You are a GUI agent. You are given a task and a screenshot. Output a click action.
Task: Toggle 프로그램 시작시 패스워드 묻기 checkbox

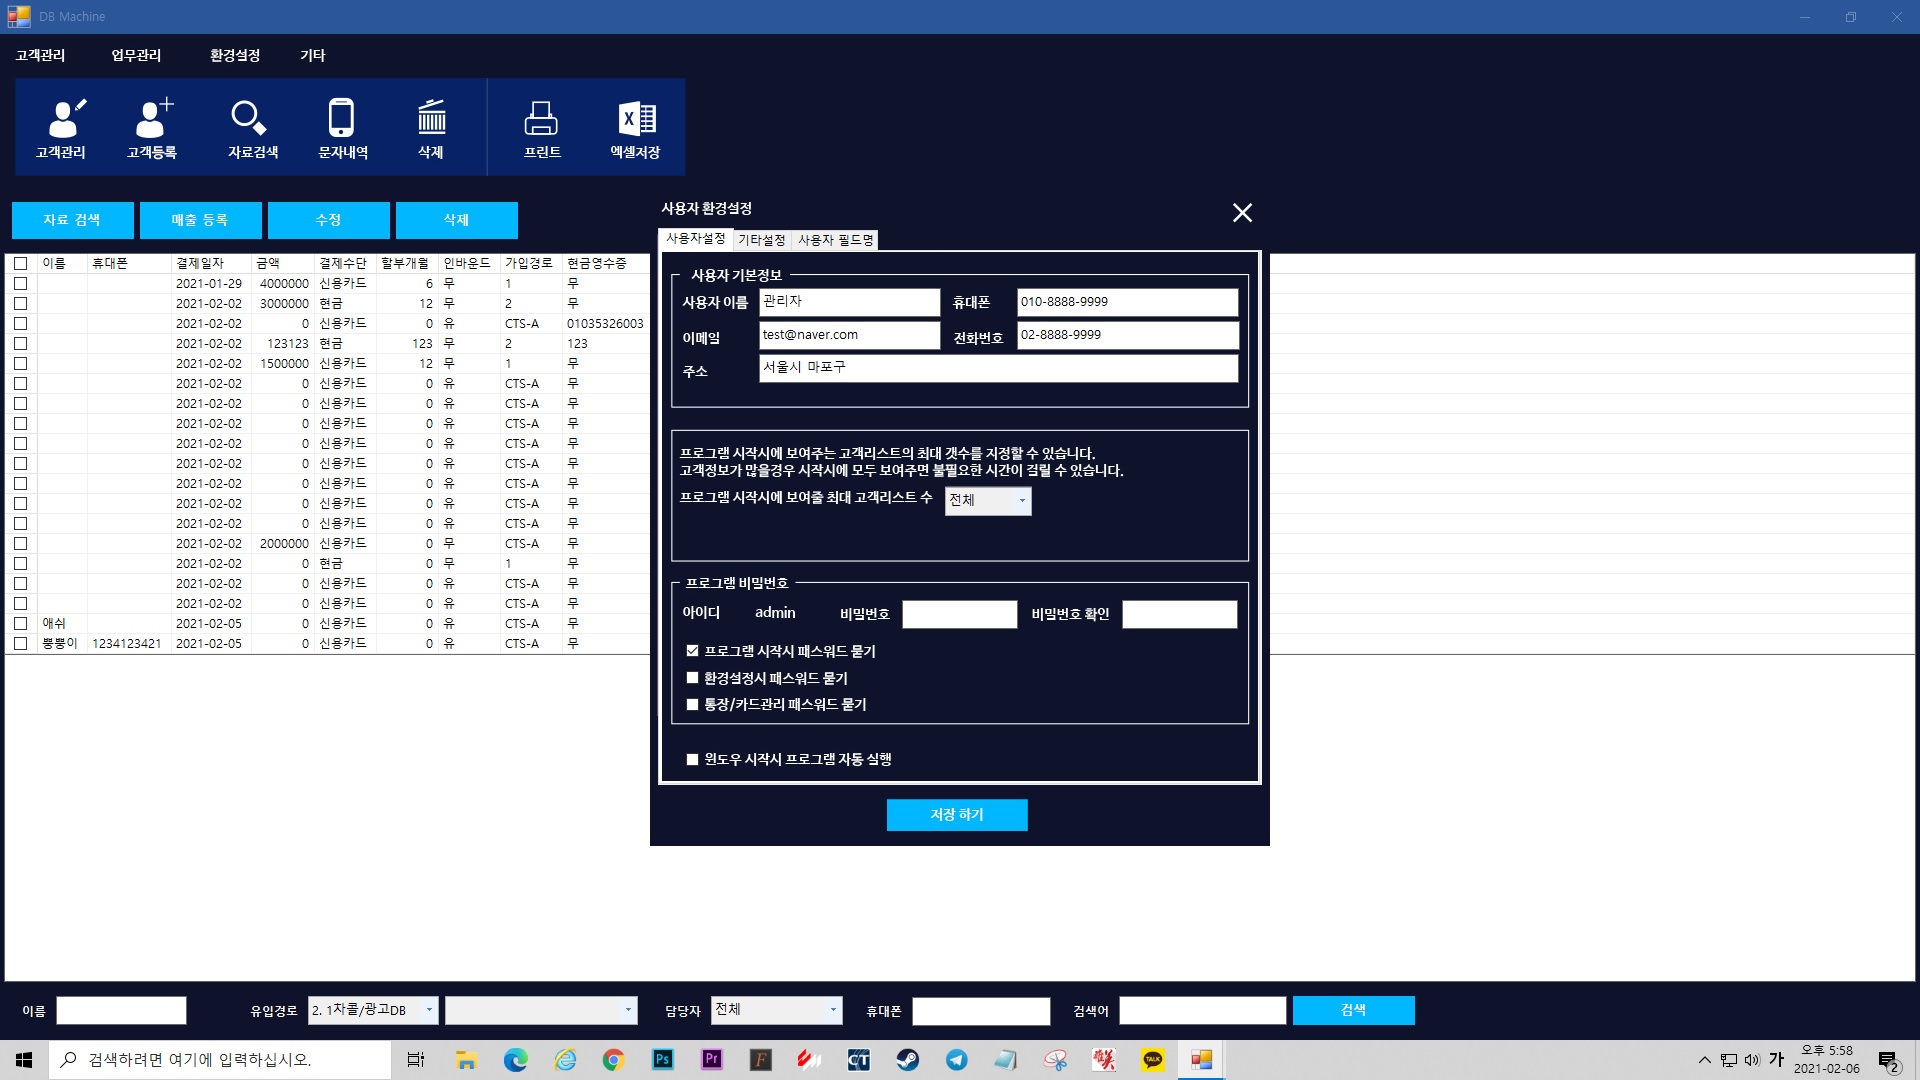tap(692, 651)
